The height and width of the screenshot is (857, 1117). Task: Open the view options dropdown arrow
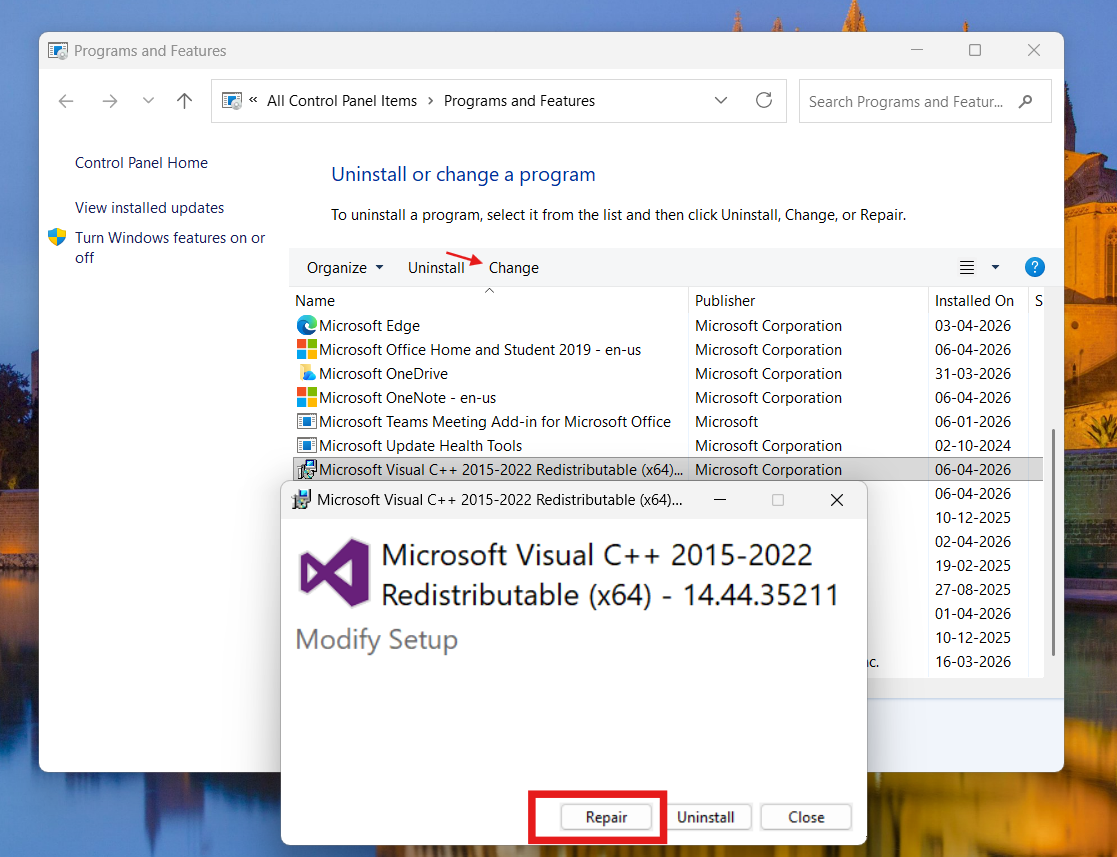994,267
